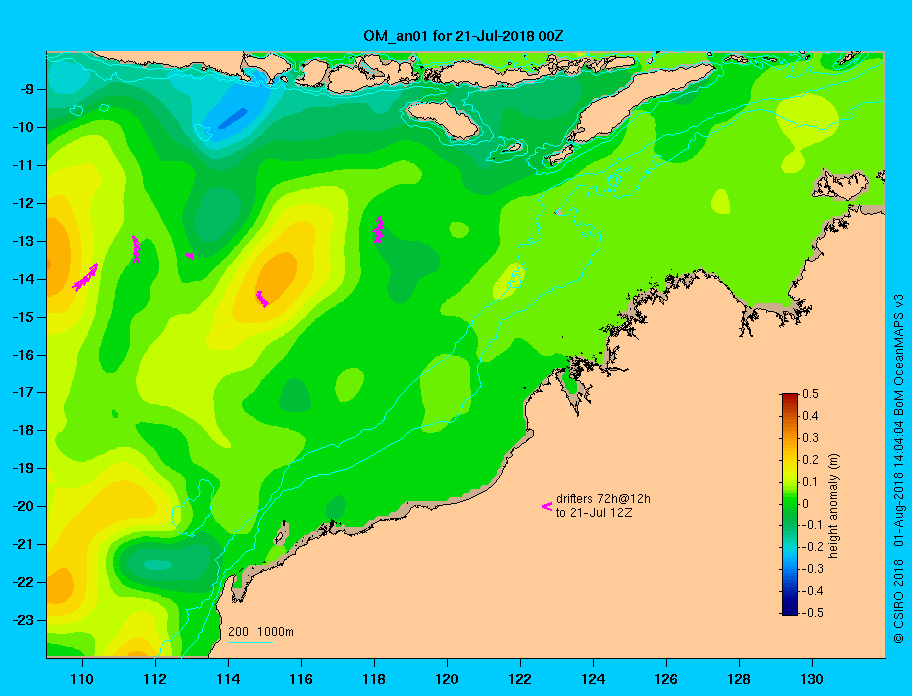Click the '116' longitude axis label
The width and height of the screenshot is (912, 696).
[301, 679]
